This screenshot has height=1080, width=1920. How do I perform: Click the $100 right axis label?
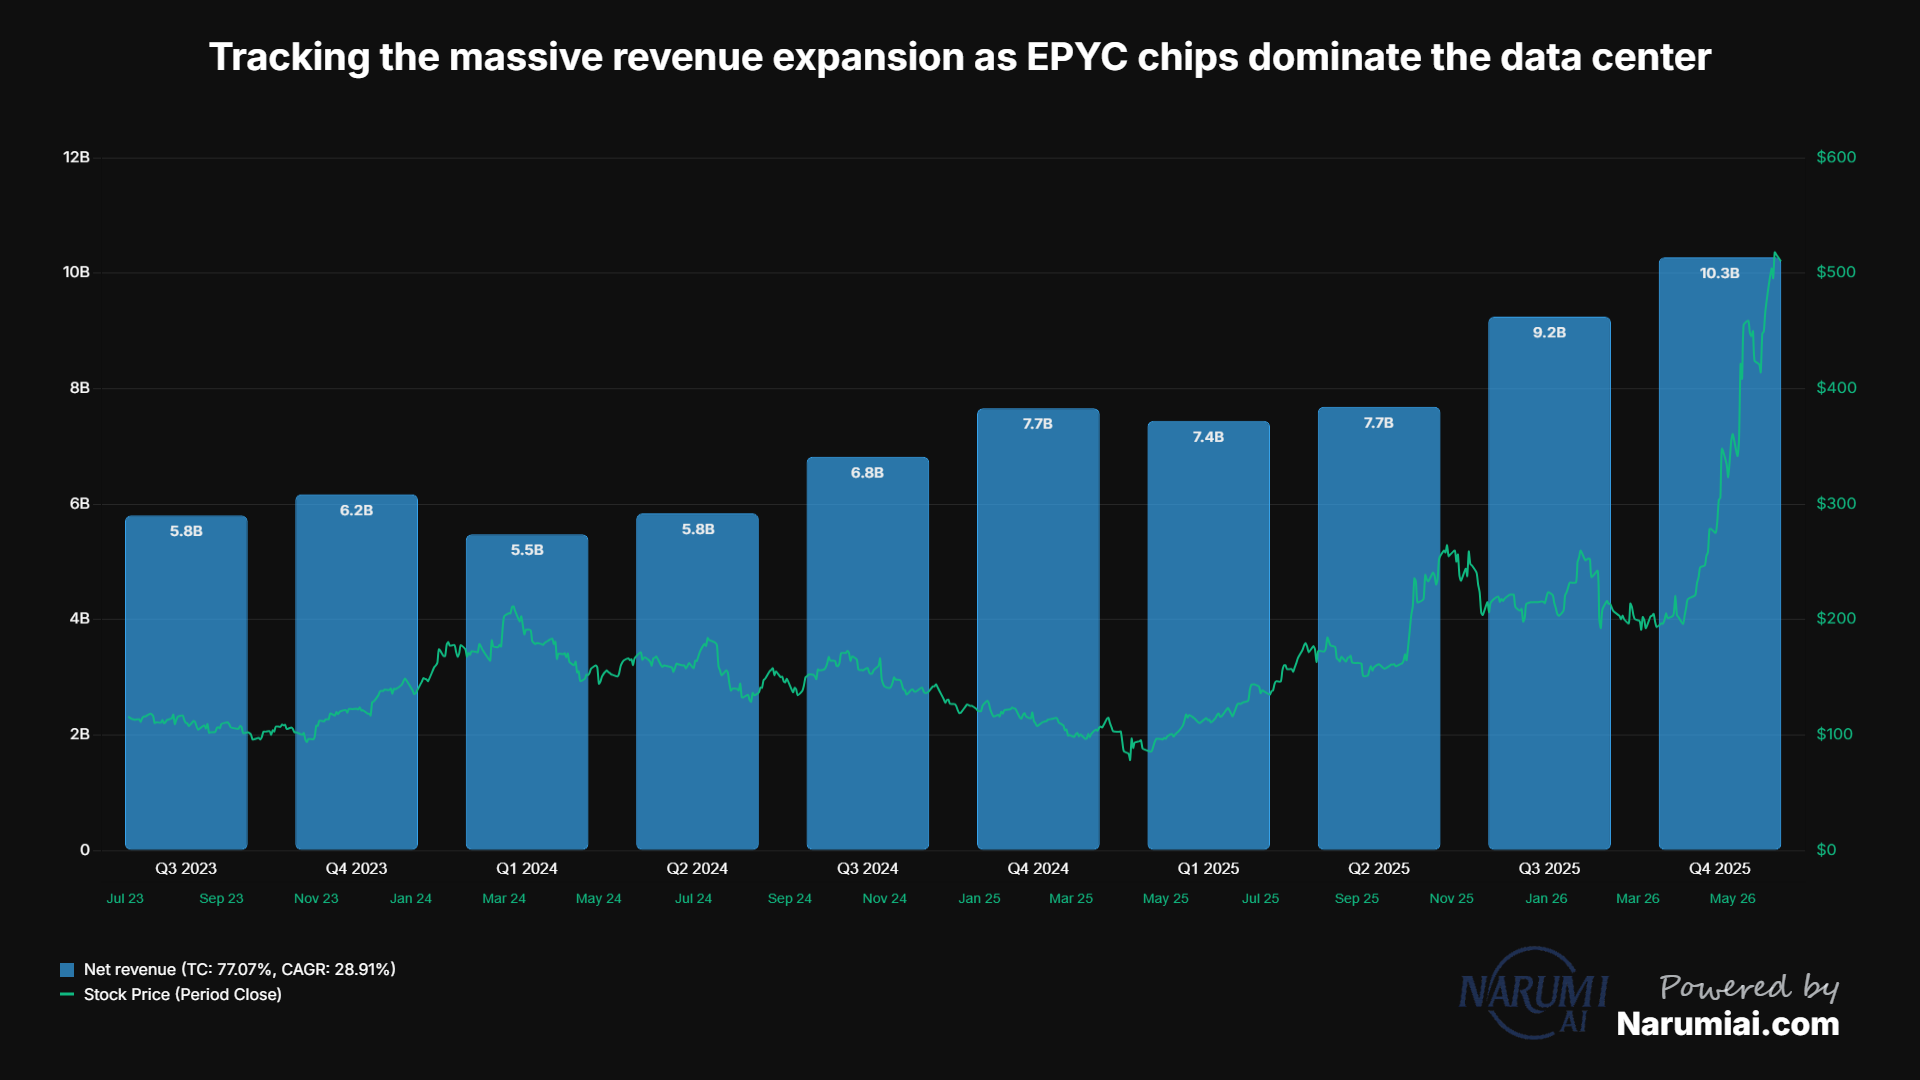point(1835,735)
